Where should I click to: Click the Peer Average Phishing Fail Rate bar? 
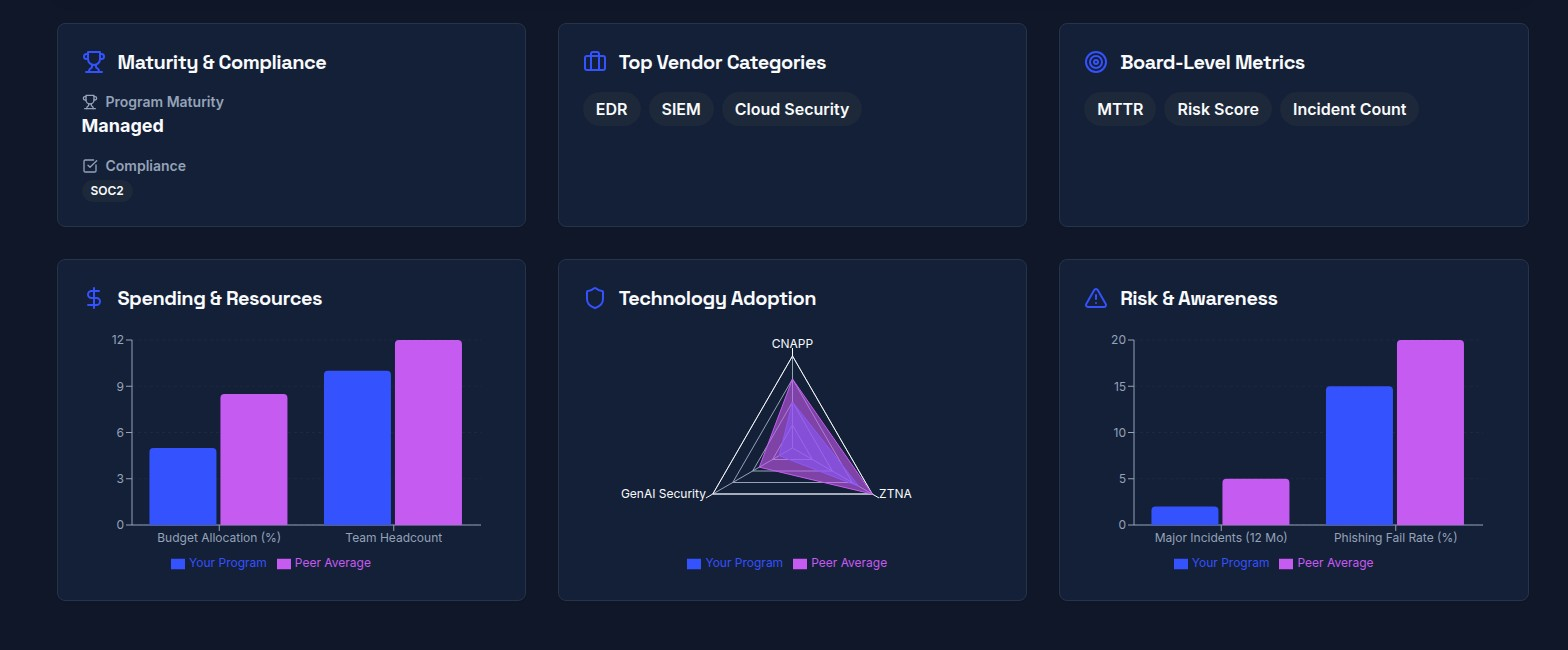tap(1430, 432)
